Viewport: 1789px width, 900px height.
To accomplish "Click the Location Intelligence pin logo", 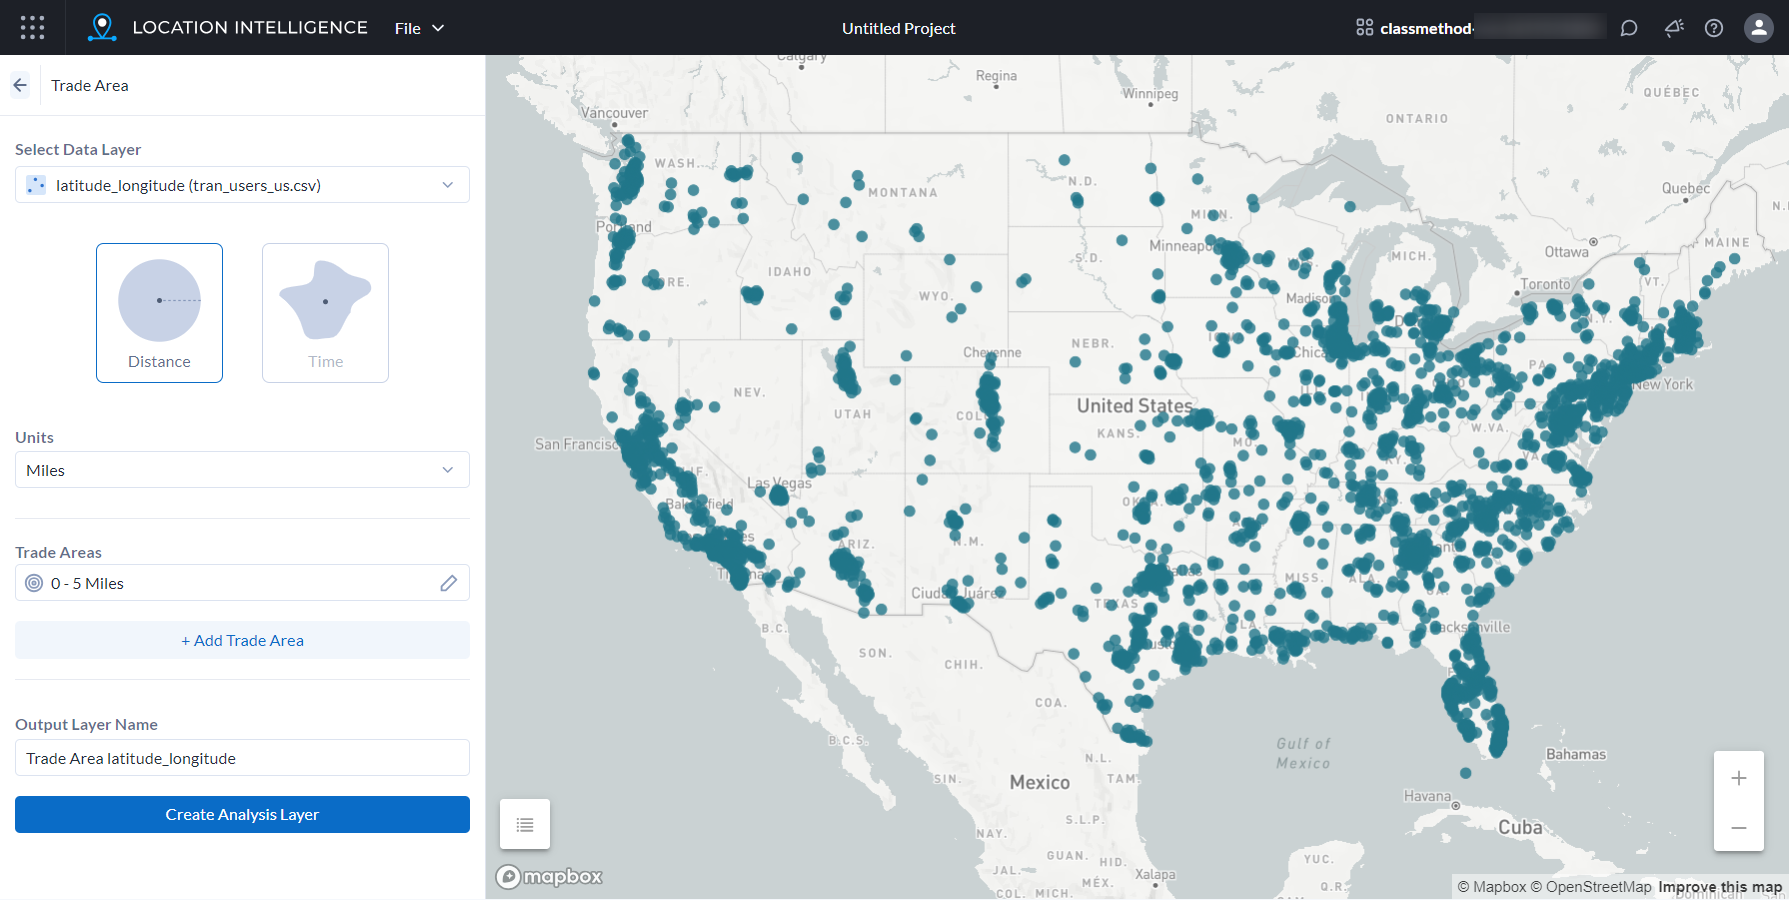I will [x=100, y=27].
